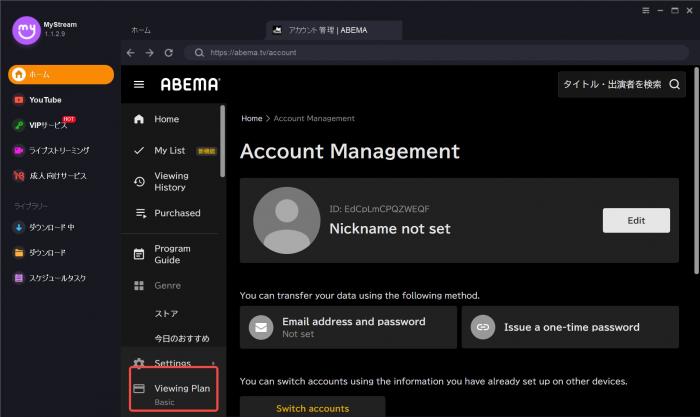The image size is (700, 417).
Task: Click the ID: EdCpLmCPQZWEQF text
Action: point(379,209)
